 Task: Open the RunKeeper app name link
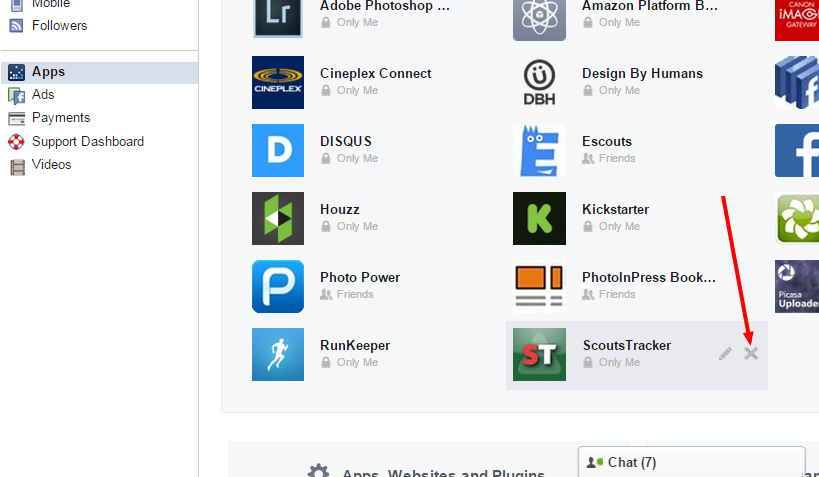(355, 345)
